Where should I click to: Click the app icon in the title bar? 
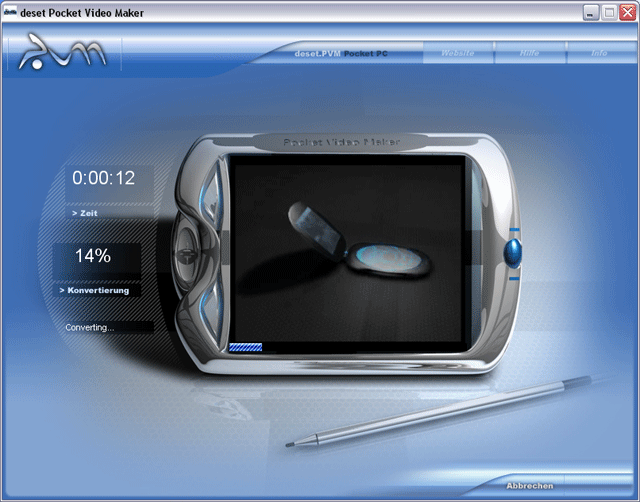coord(10,13)
